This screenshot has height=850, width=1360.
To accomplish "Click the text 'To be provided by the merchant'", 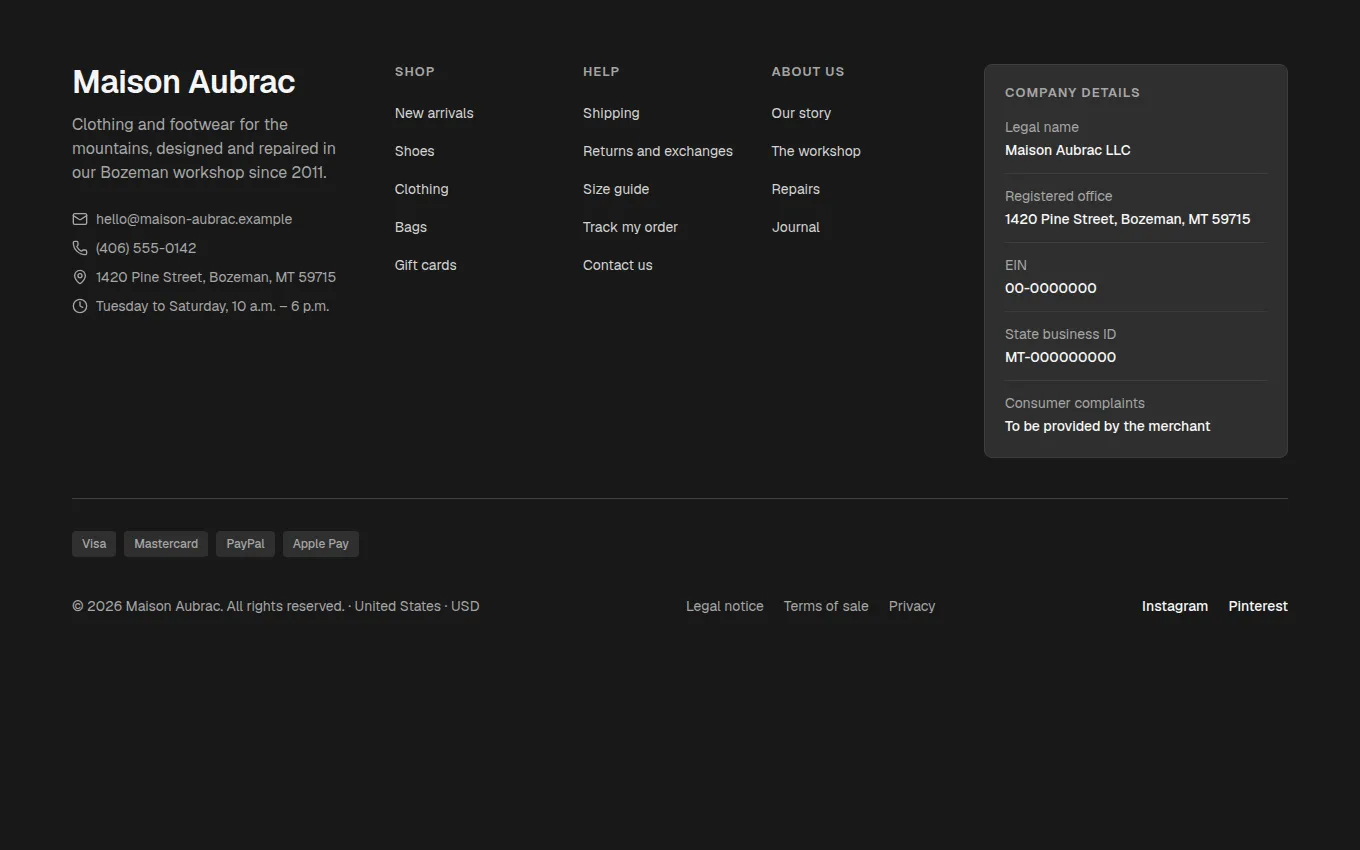I will 1108,426.
